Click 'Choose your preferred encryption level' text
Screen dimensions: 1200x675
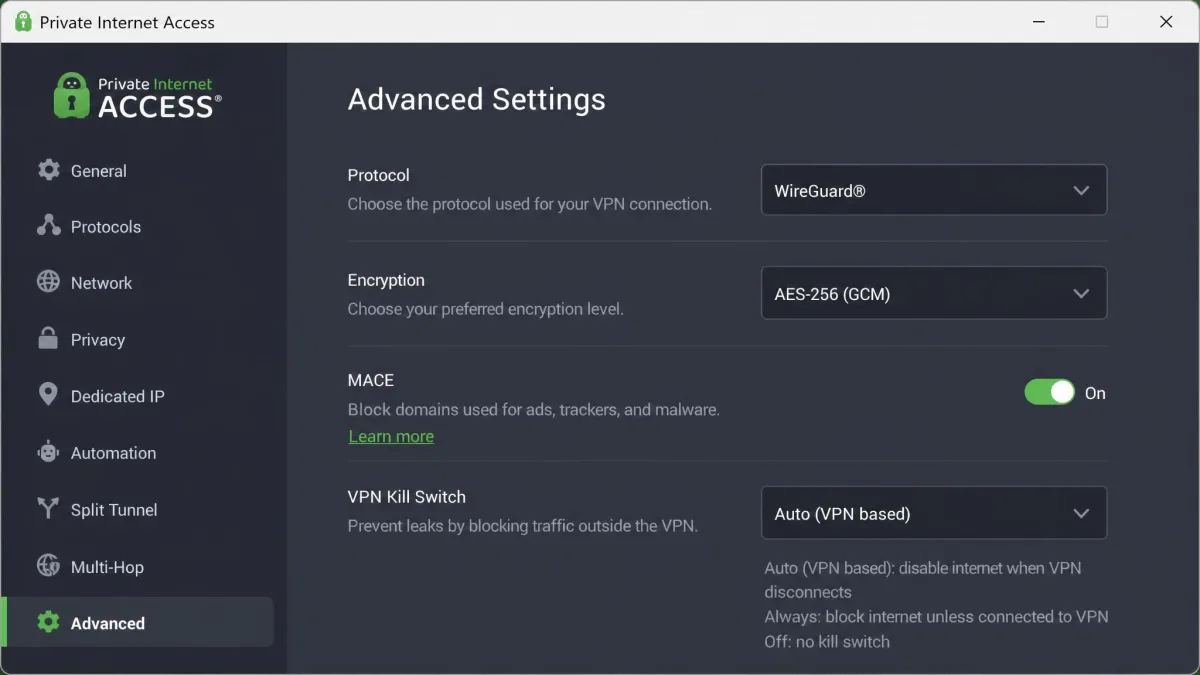pos(485,309)
